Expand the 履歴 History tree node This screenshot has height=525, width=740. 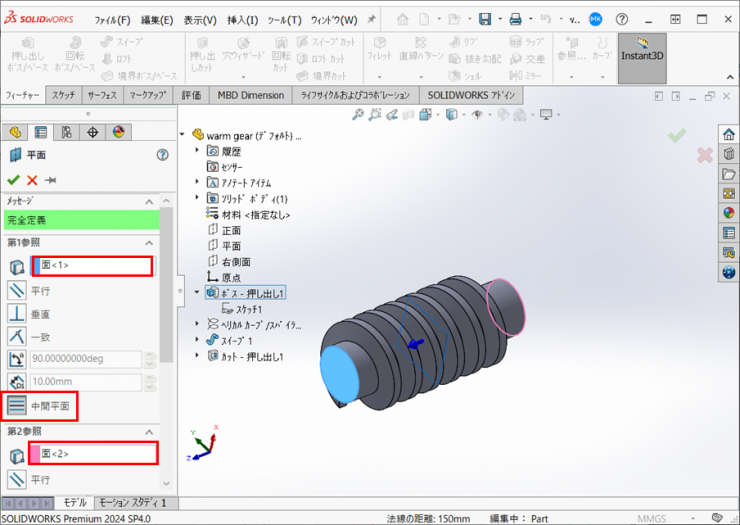[197, 151]
